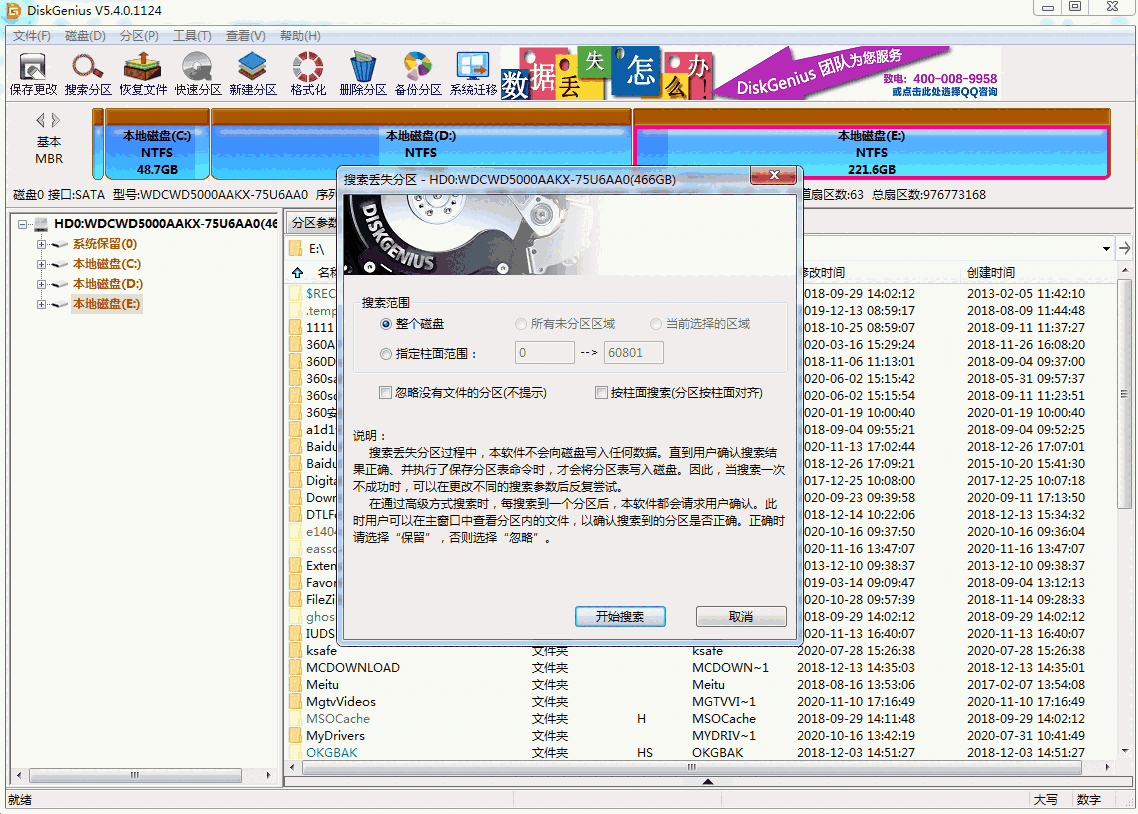
Task: Start the 系统迁移 tool
Action: coord(472,74)
